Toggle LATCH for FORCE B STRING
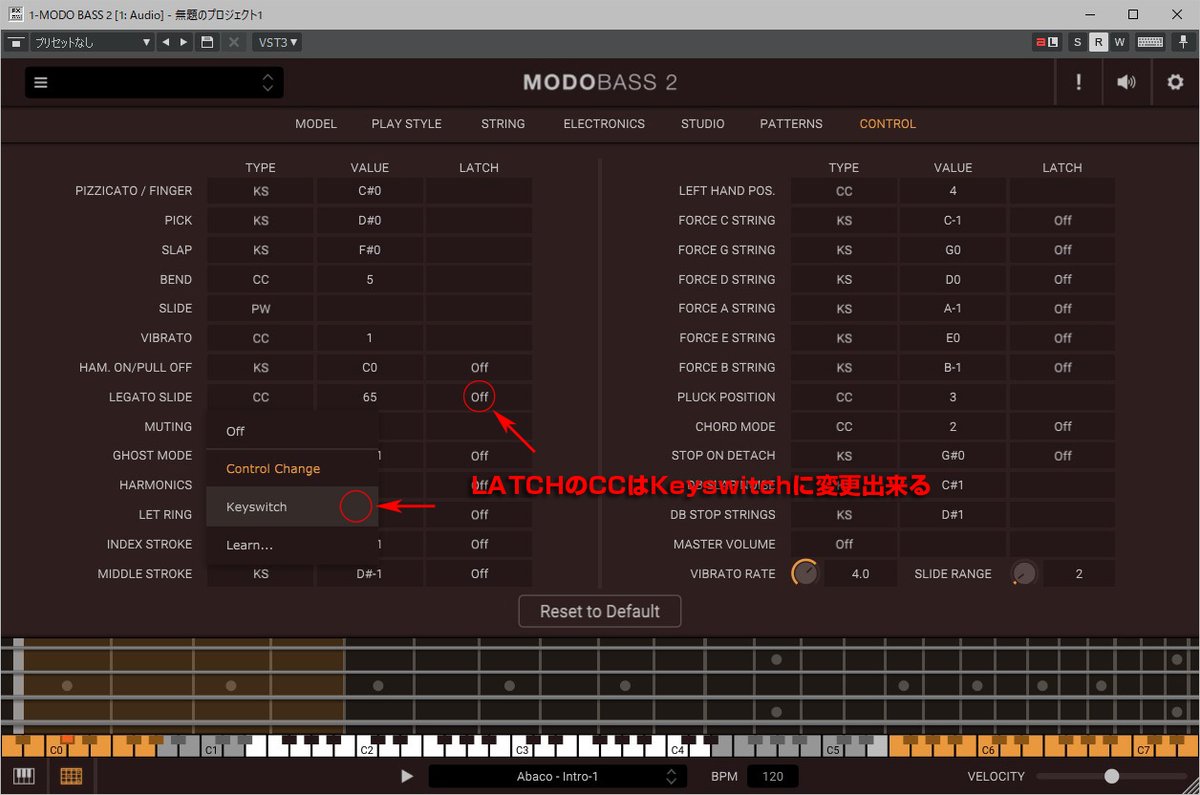The image size is (1200, 795). tap(1062, 368)
